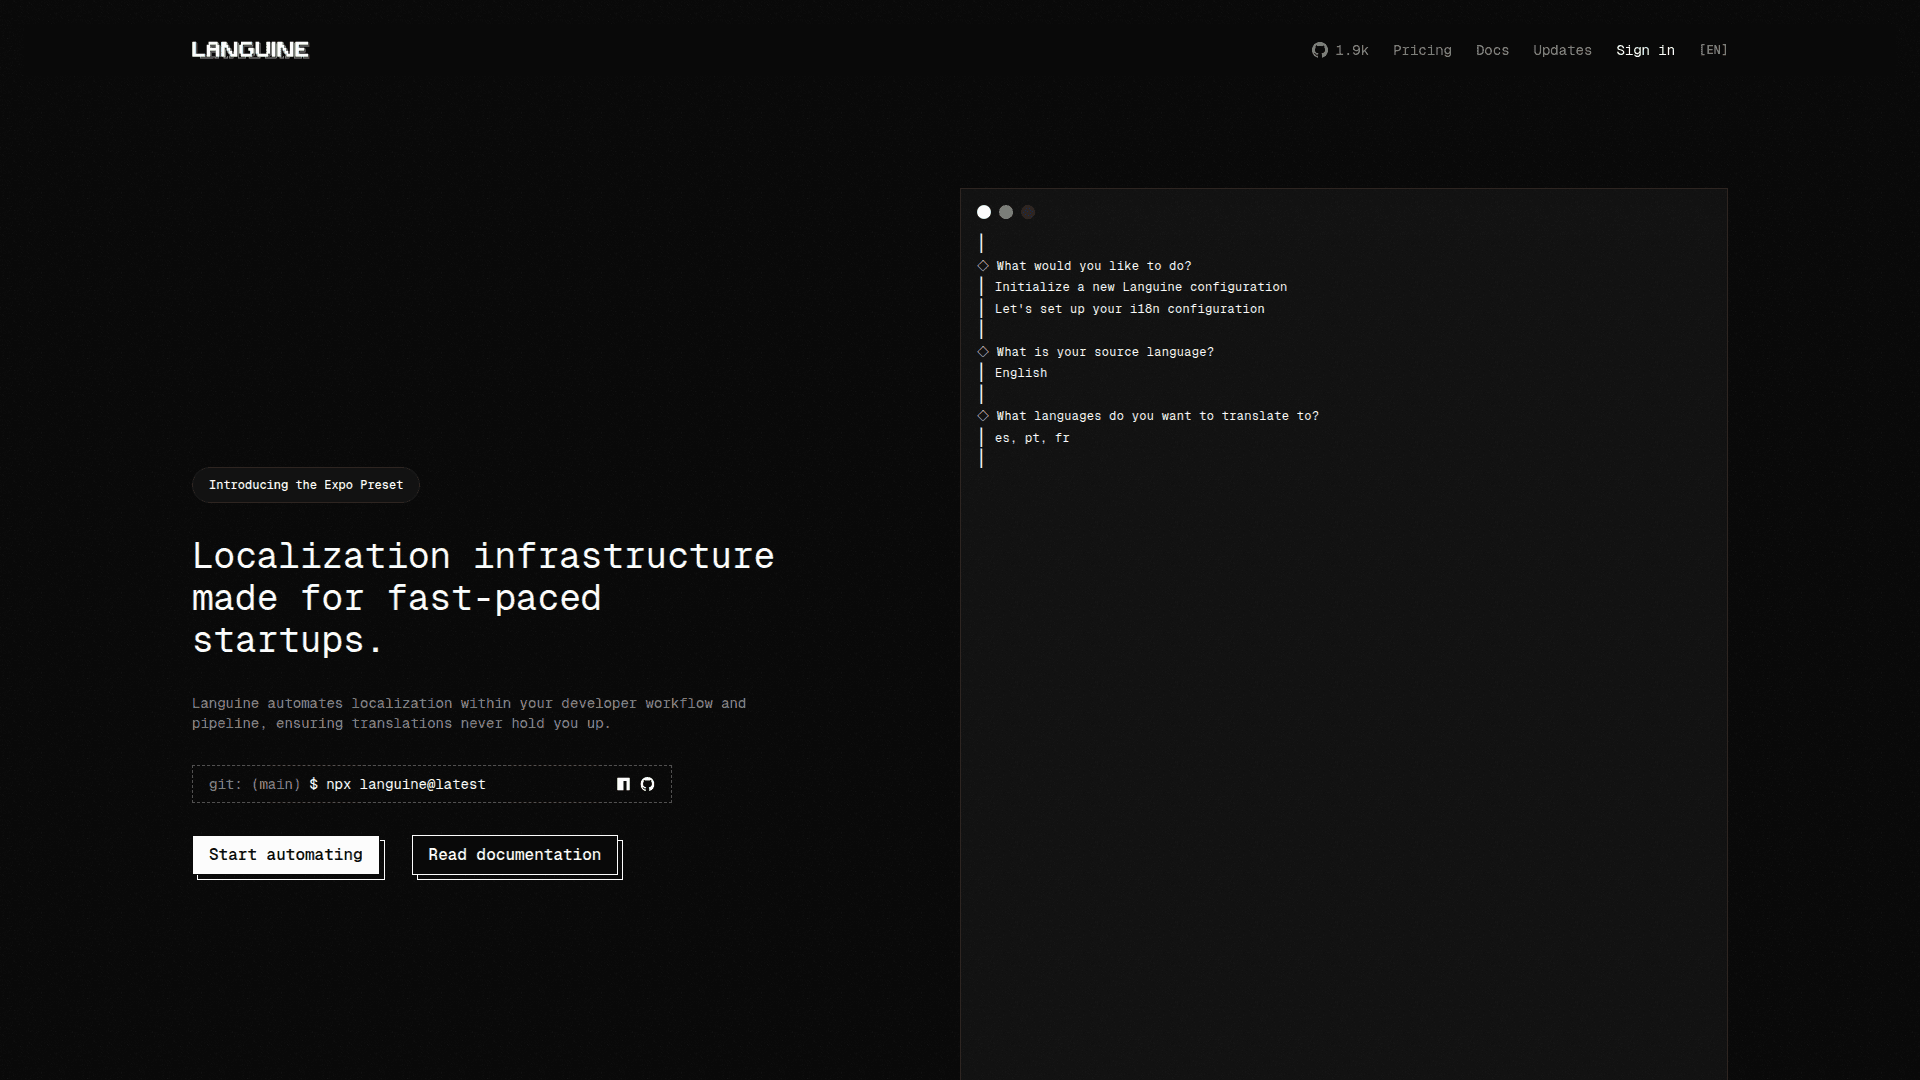The height and width of the screenshot is (1080, 1920).
Task: Go to Docs in navigation
Action: click(x=1492, y=50)
